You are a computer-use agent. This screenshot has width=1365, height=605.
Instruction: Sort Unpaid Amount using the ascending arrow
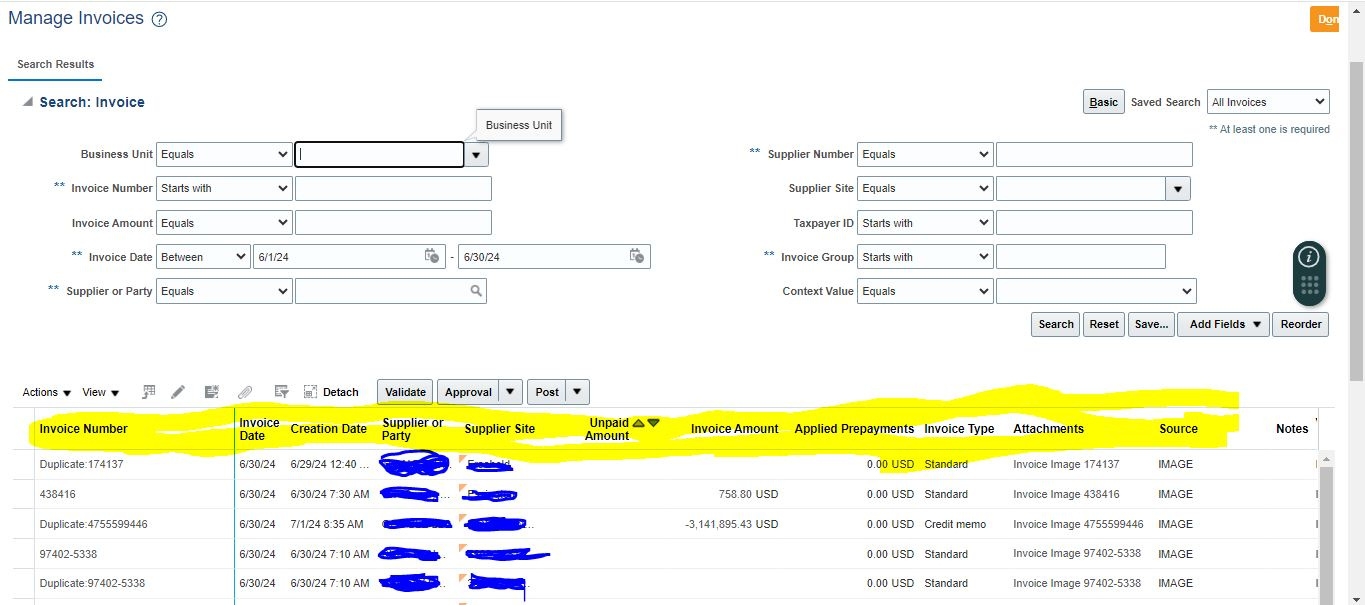(638, 423)
